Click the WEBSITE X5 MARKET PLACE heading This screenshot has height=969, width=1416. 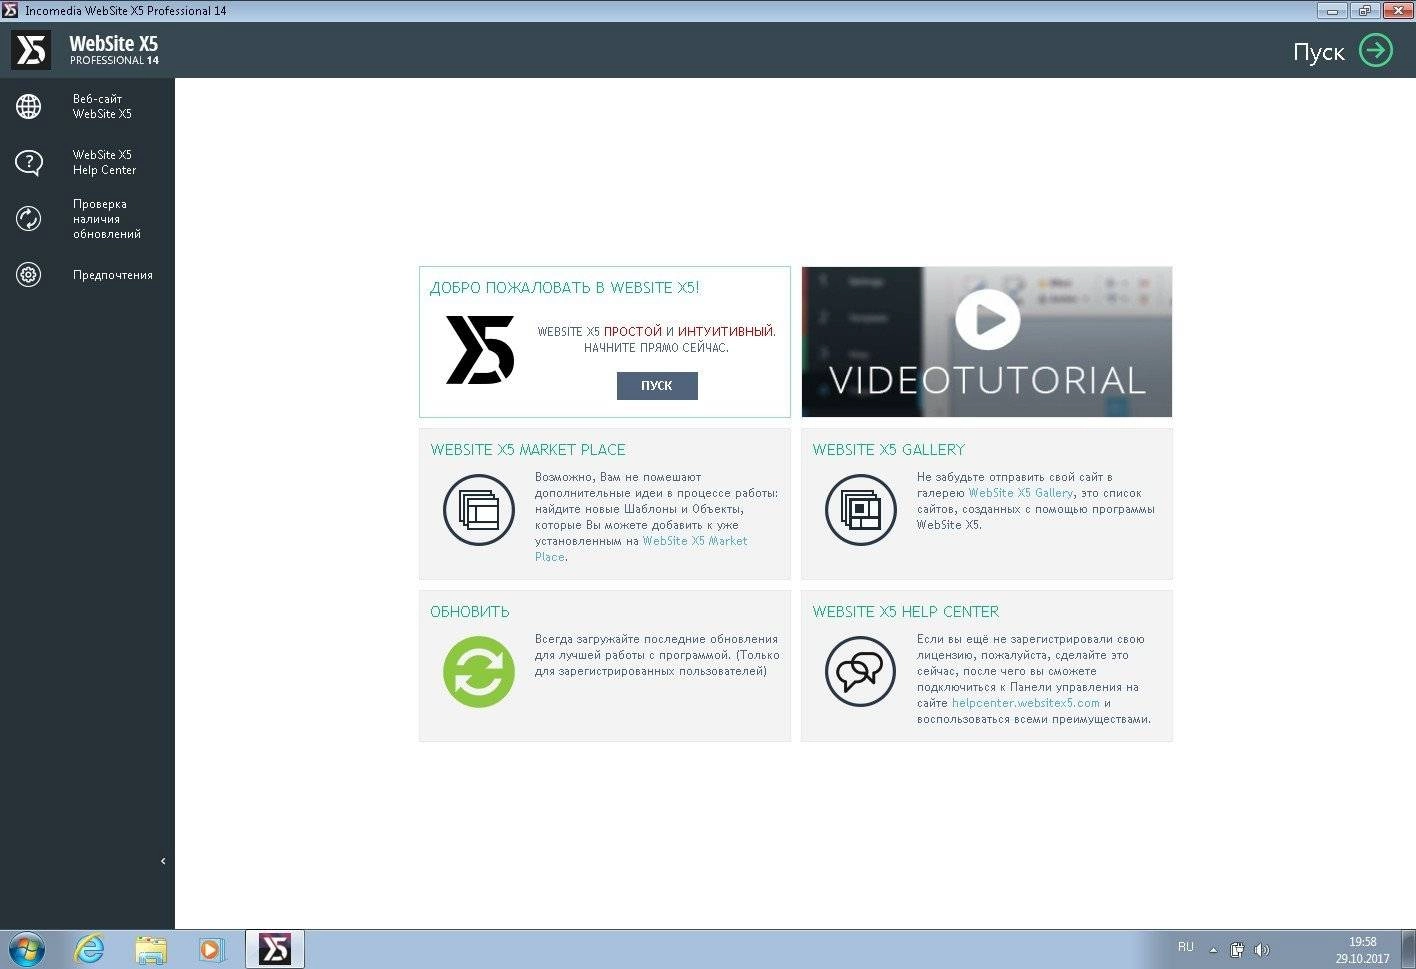[x=528, y=450]
